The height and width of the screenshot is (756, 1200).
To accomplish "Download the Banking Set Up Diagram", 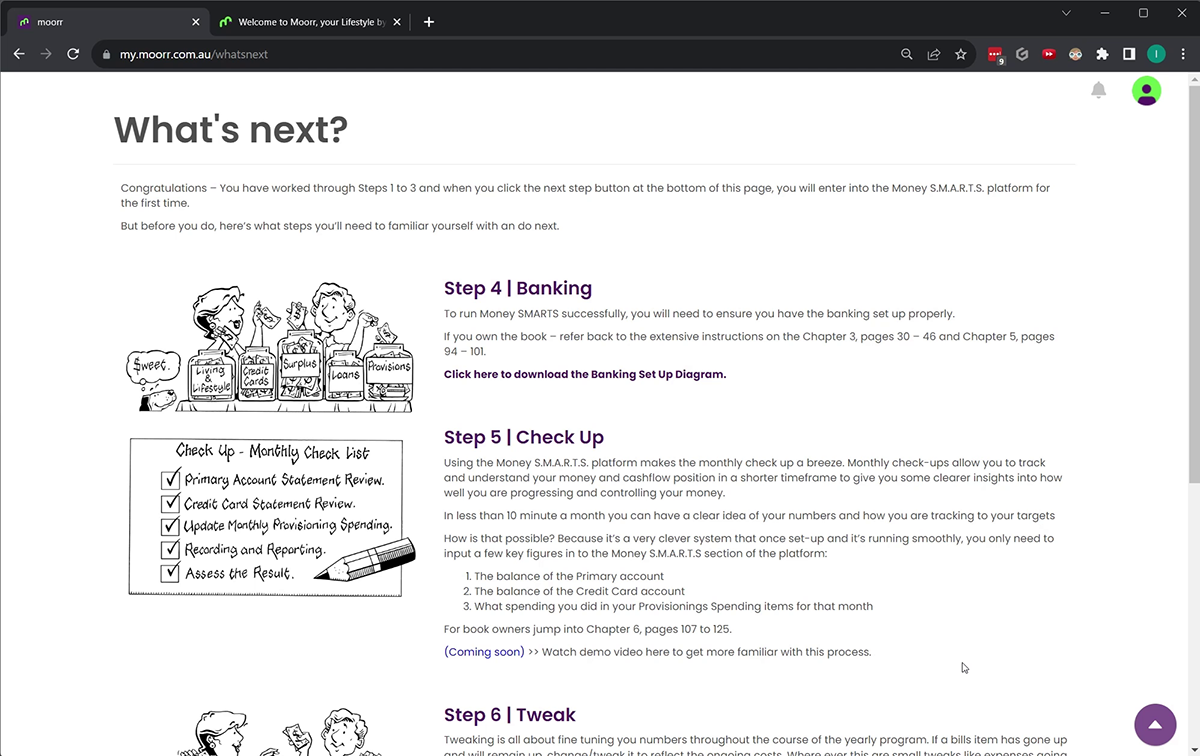I will click(x=585, y=374).
